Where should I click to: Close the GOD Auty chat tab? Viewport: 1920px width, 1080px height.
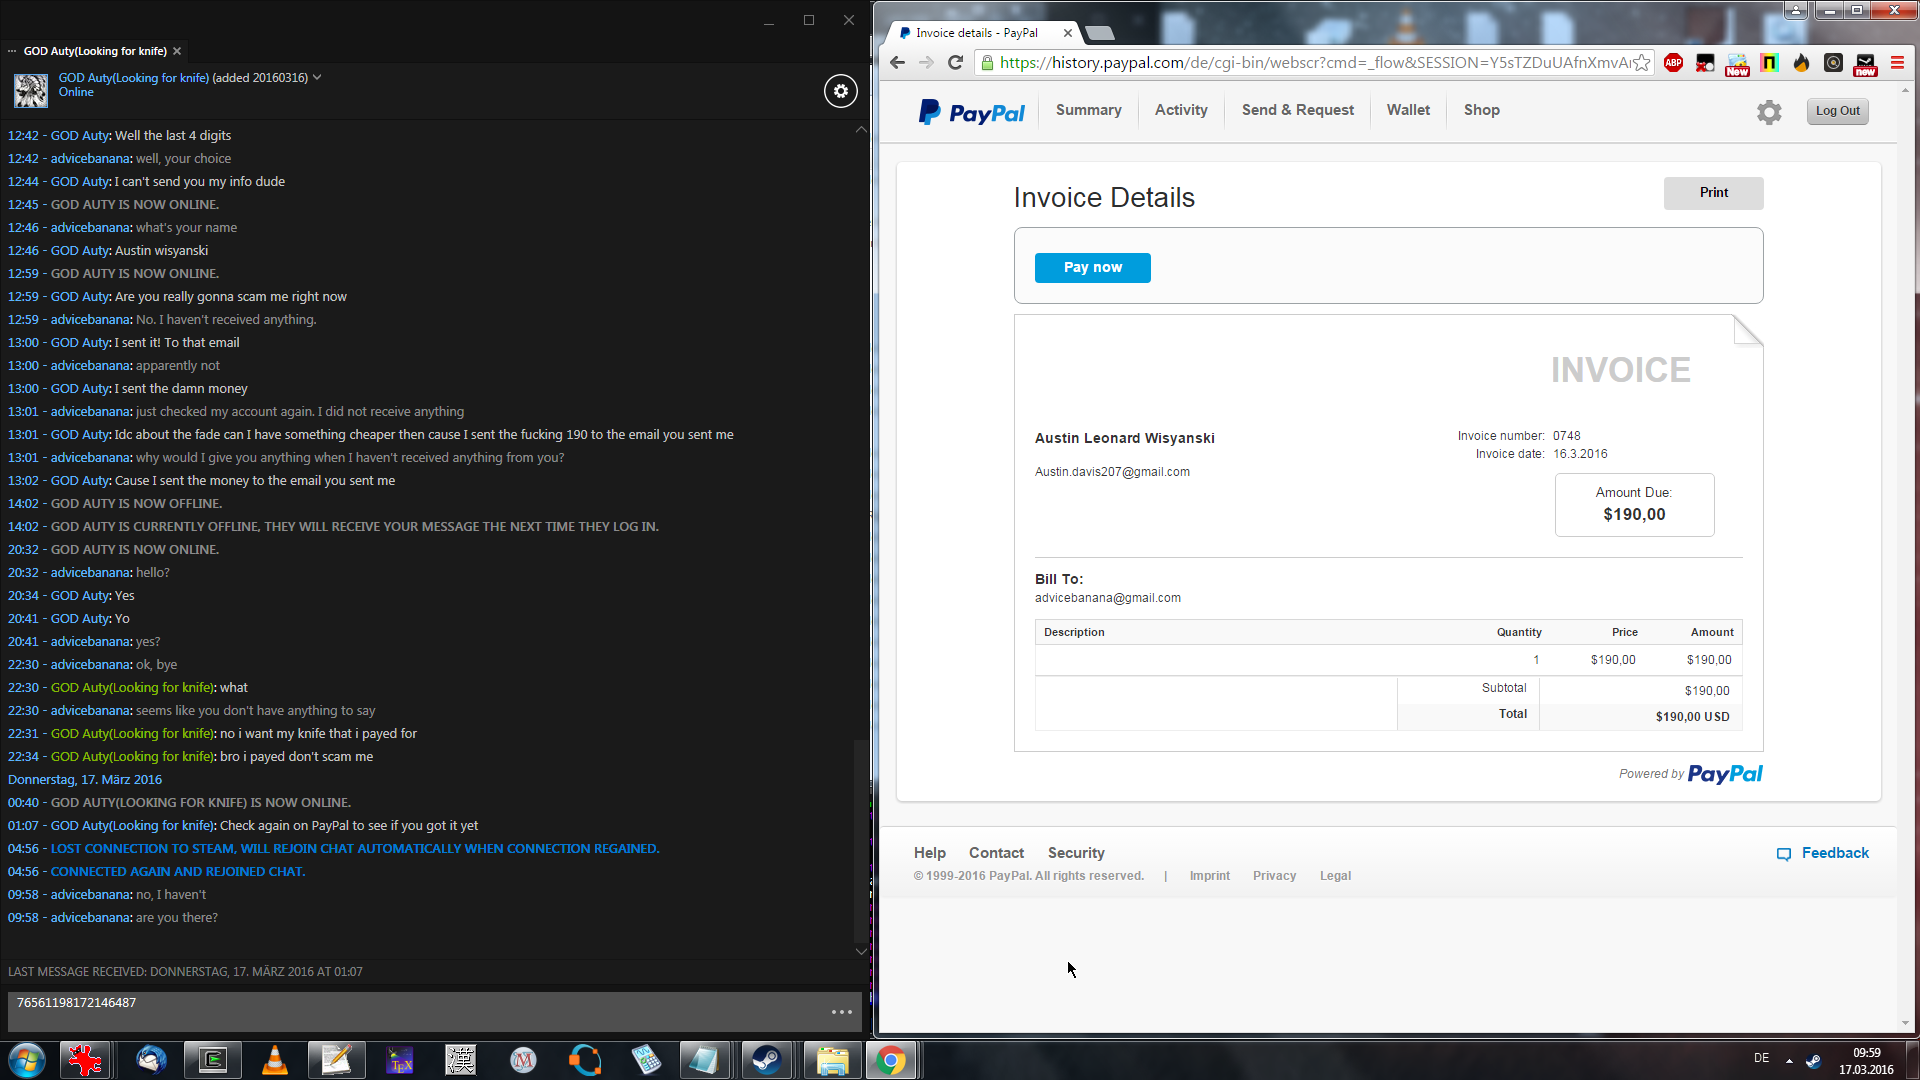(x=177, y=51)
